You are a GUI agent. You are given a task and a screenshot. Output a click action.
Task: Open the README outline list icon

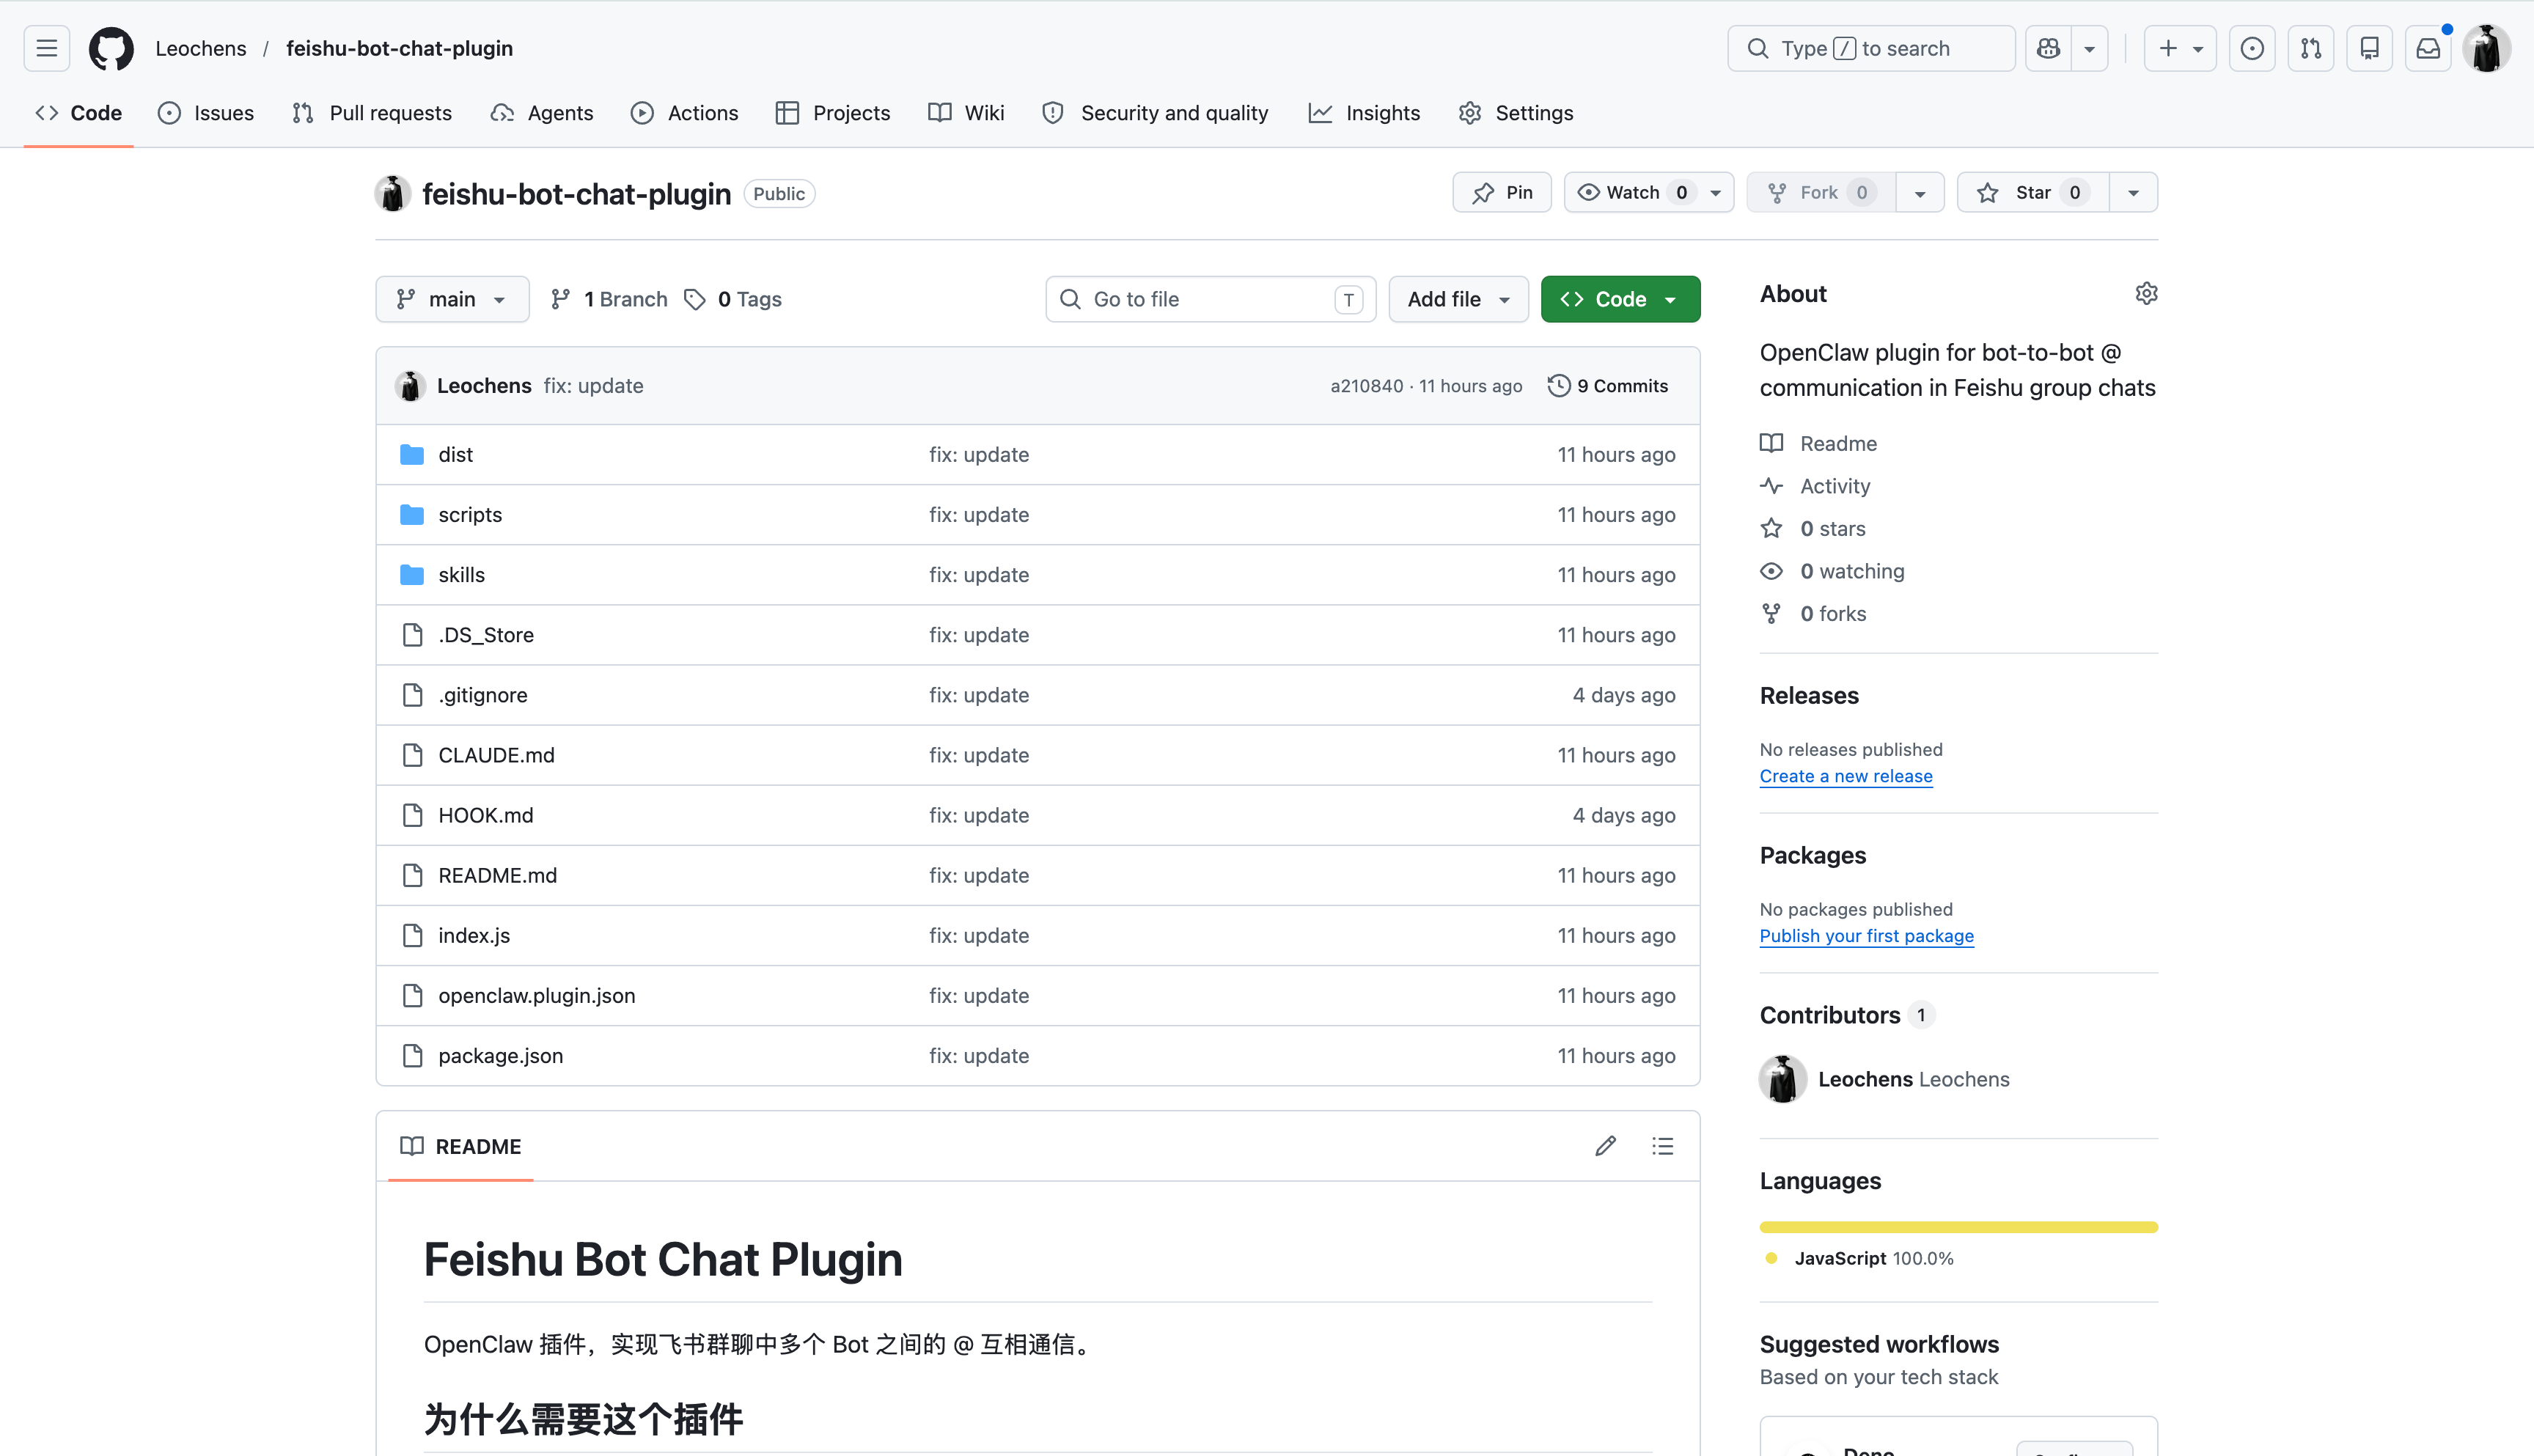click(x=1662, y=1146)
